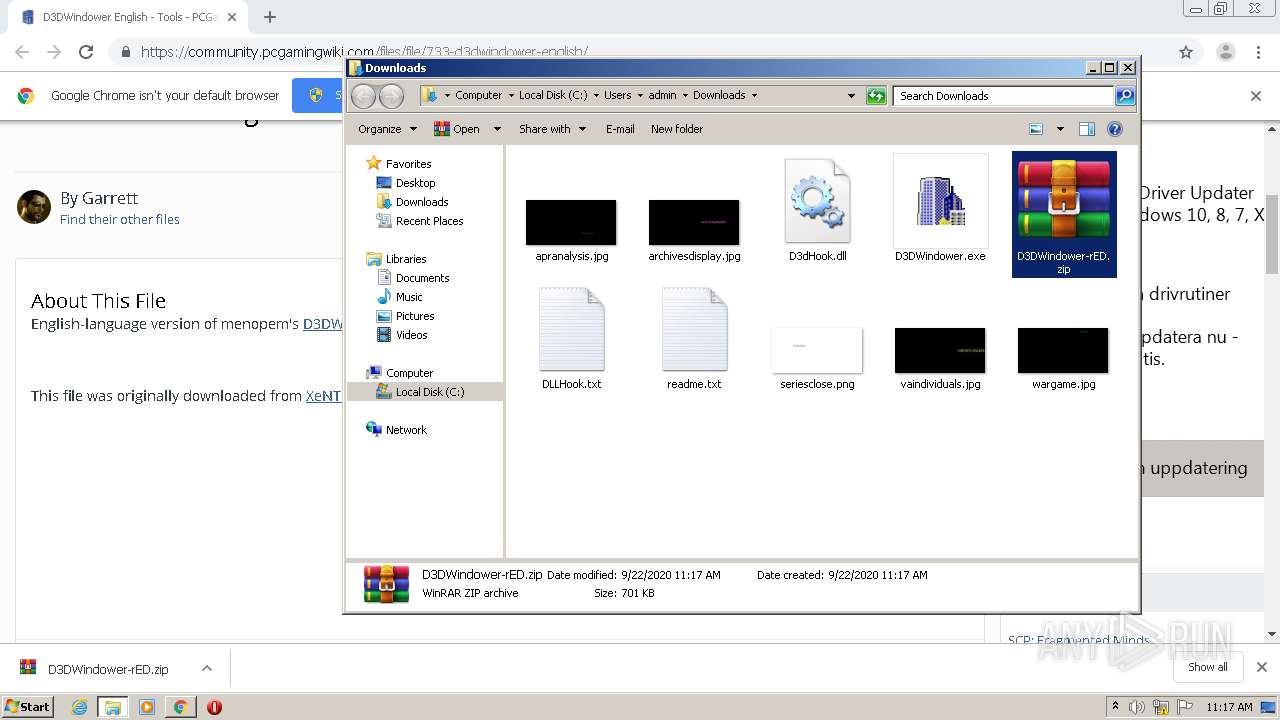Click the Search Downloads input field
Image resolution: width=1280 pixels, height=720 pixels.
(1003, 96)
